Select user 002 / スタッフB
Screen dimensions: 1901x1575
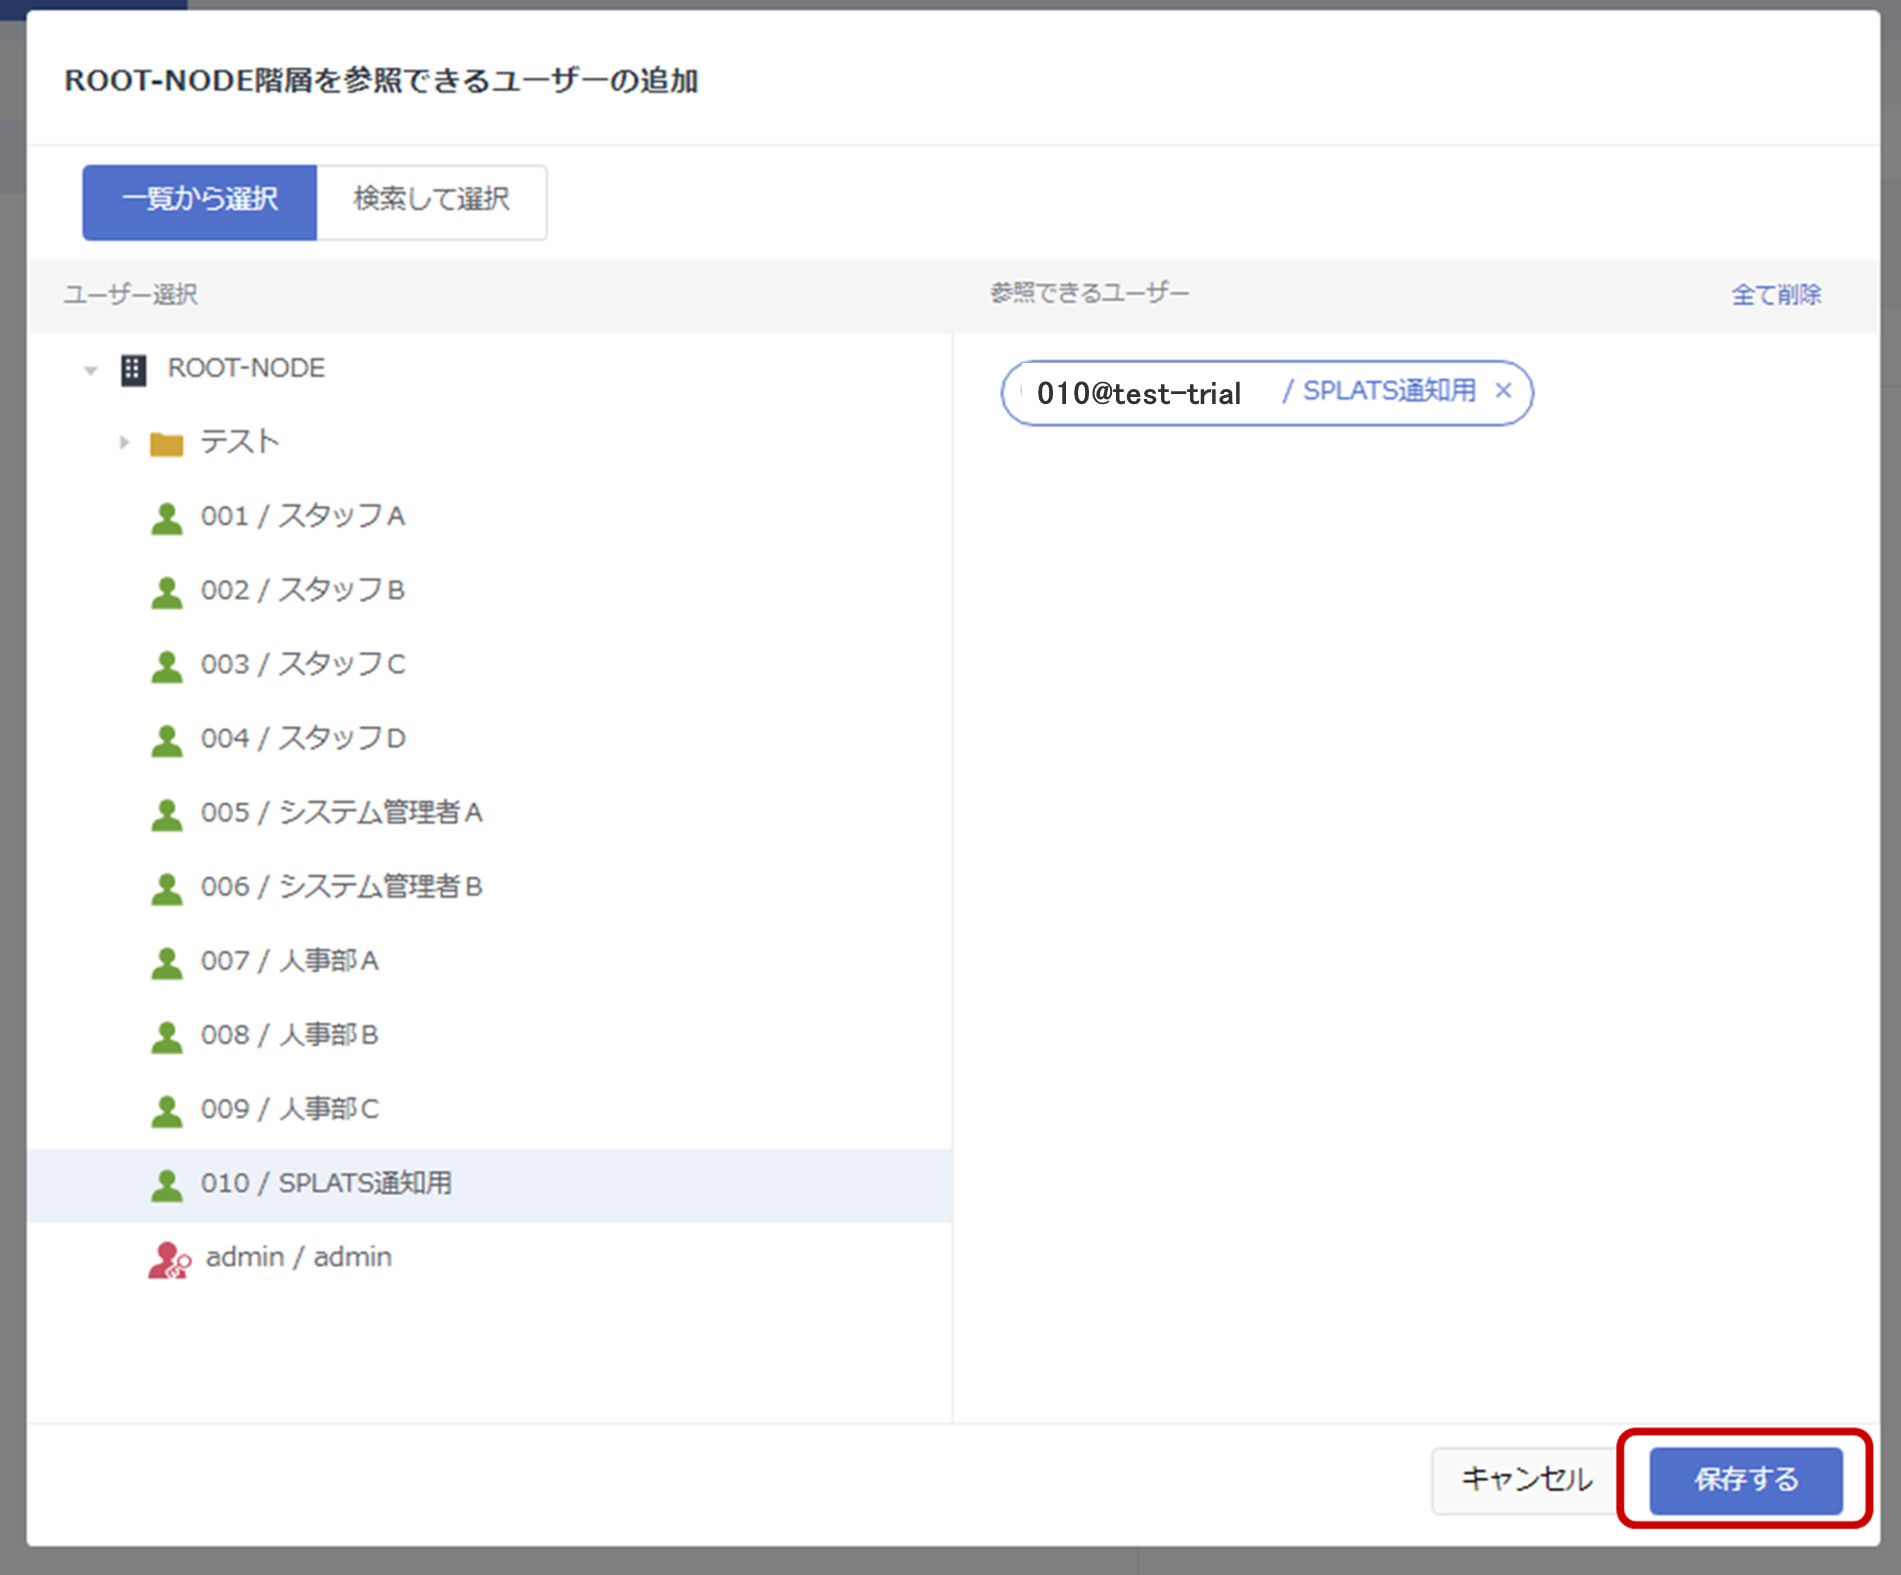[x=302, y=591]
